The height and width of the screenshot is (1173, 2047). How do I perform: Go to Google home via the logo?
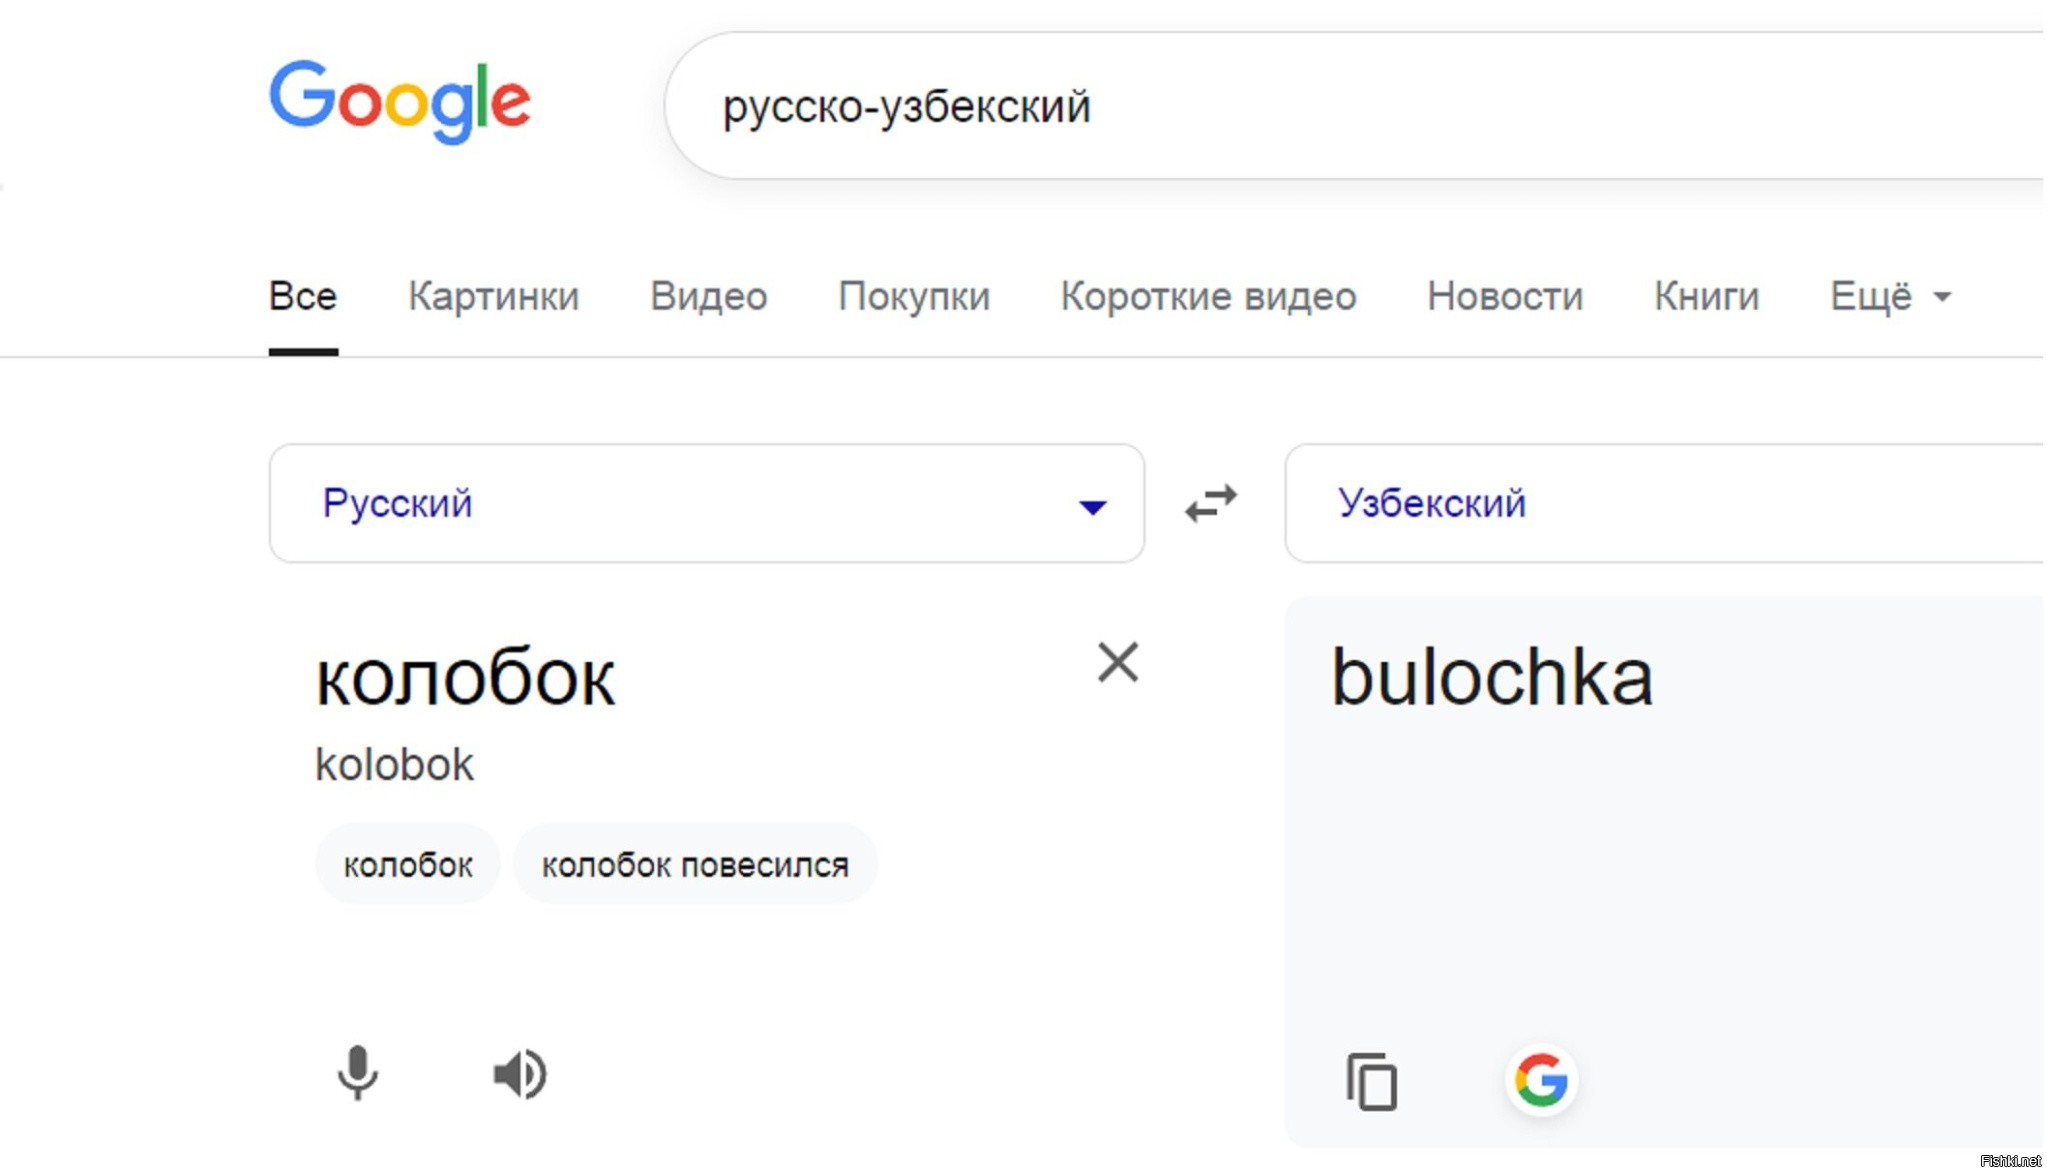[x=399, y=101]
